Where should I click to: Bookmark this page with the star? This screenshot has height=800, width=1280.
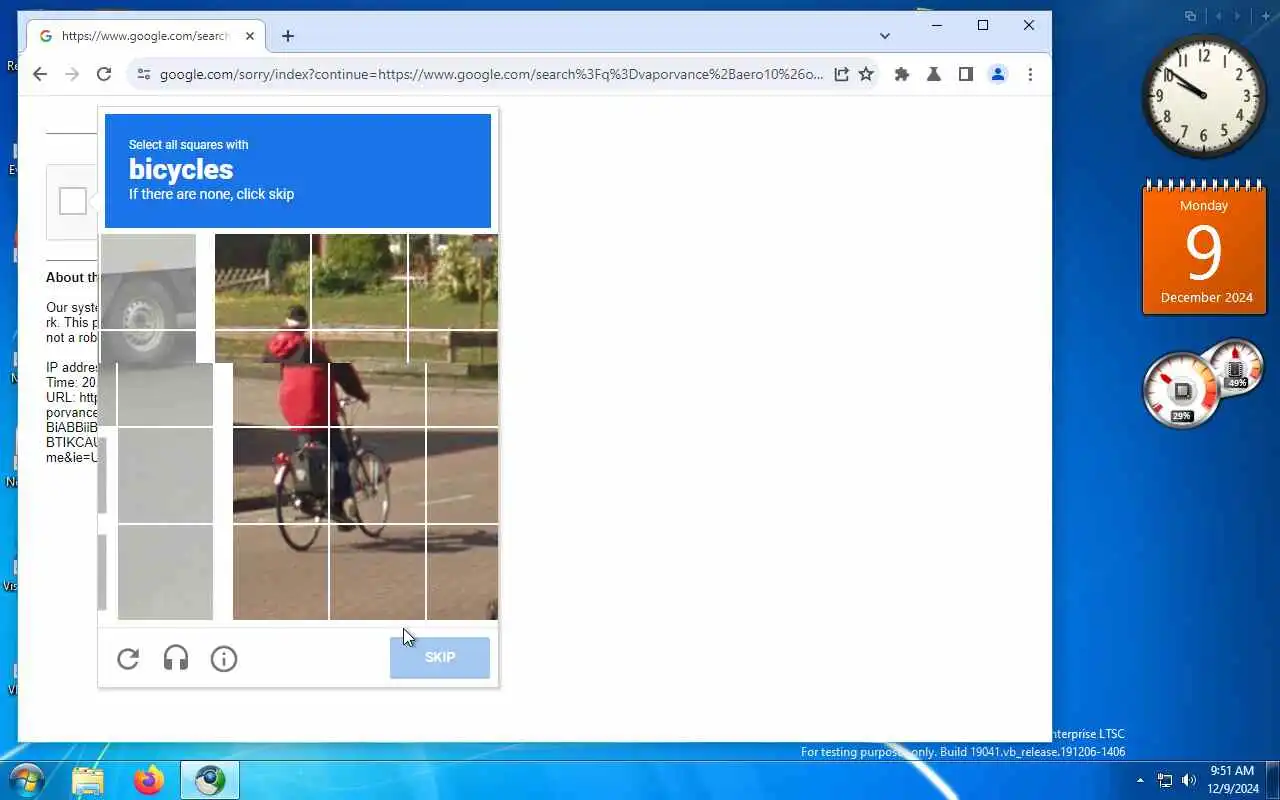pos(866,74)
